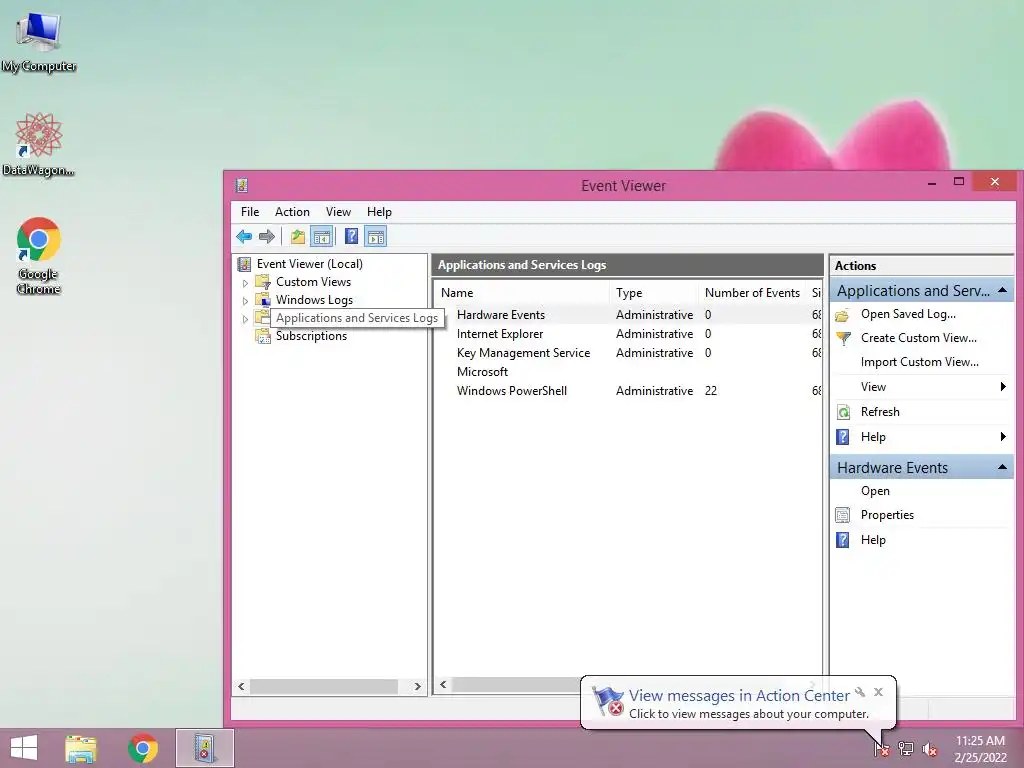Click Import Custom View... action
Viewport: 1024px width, 768px height.
click(920, 362)
